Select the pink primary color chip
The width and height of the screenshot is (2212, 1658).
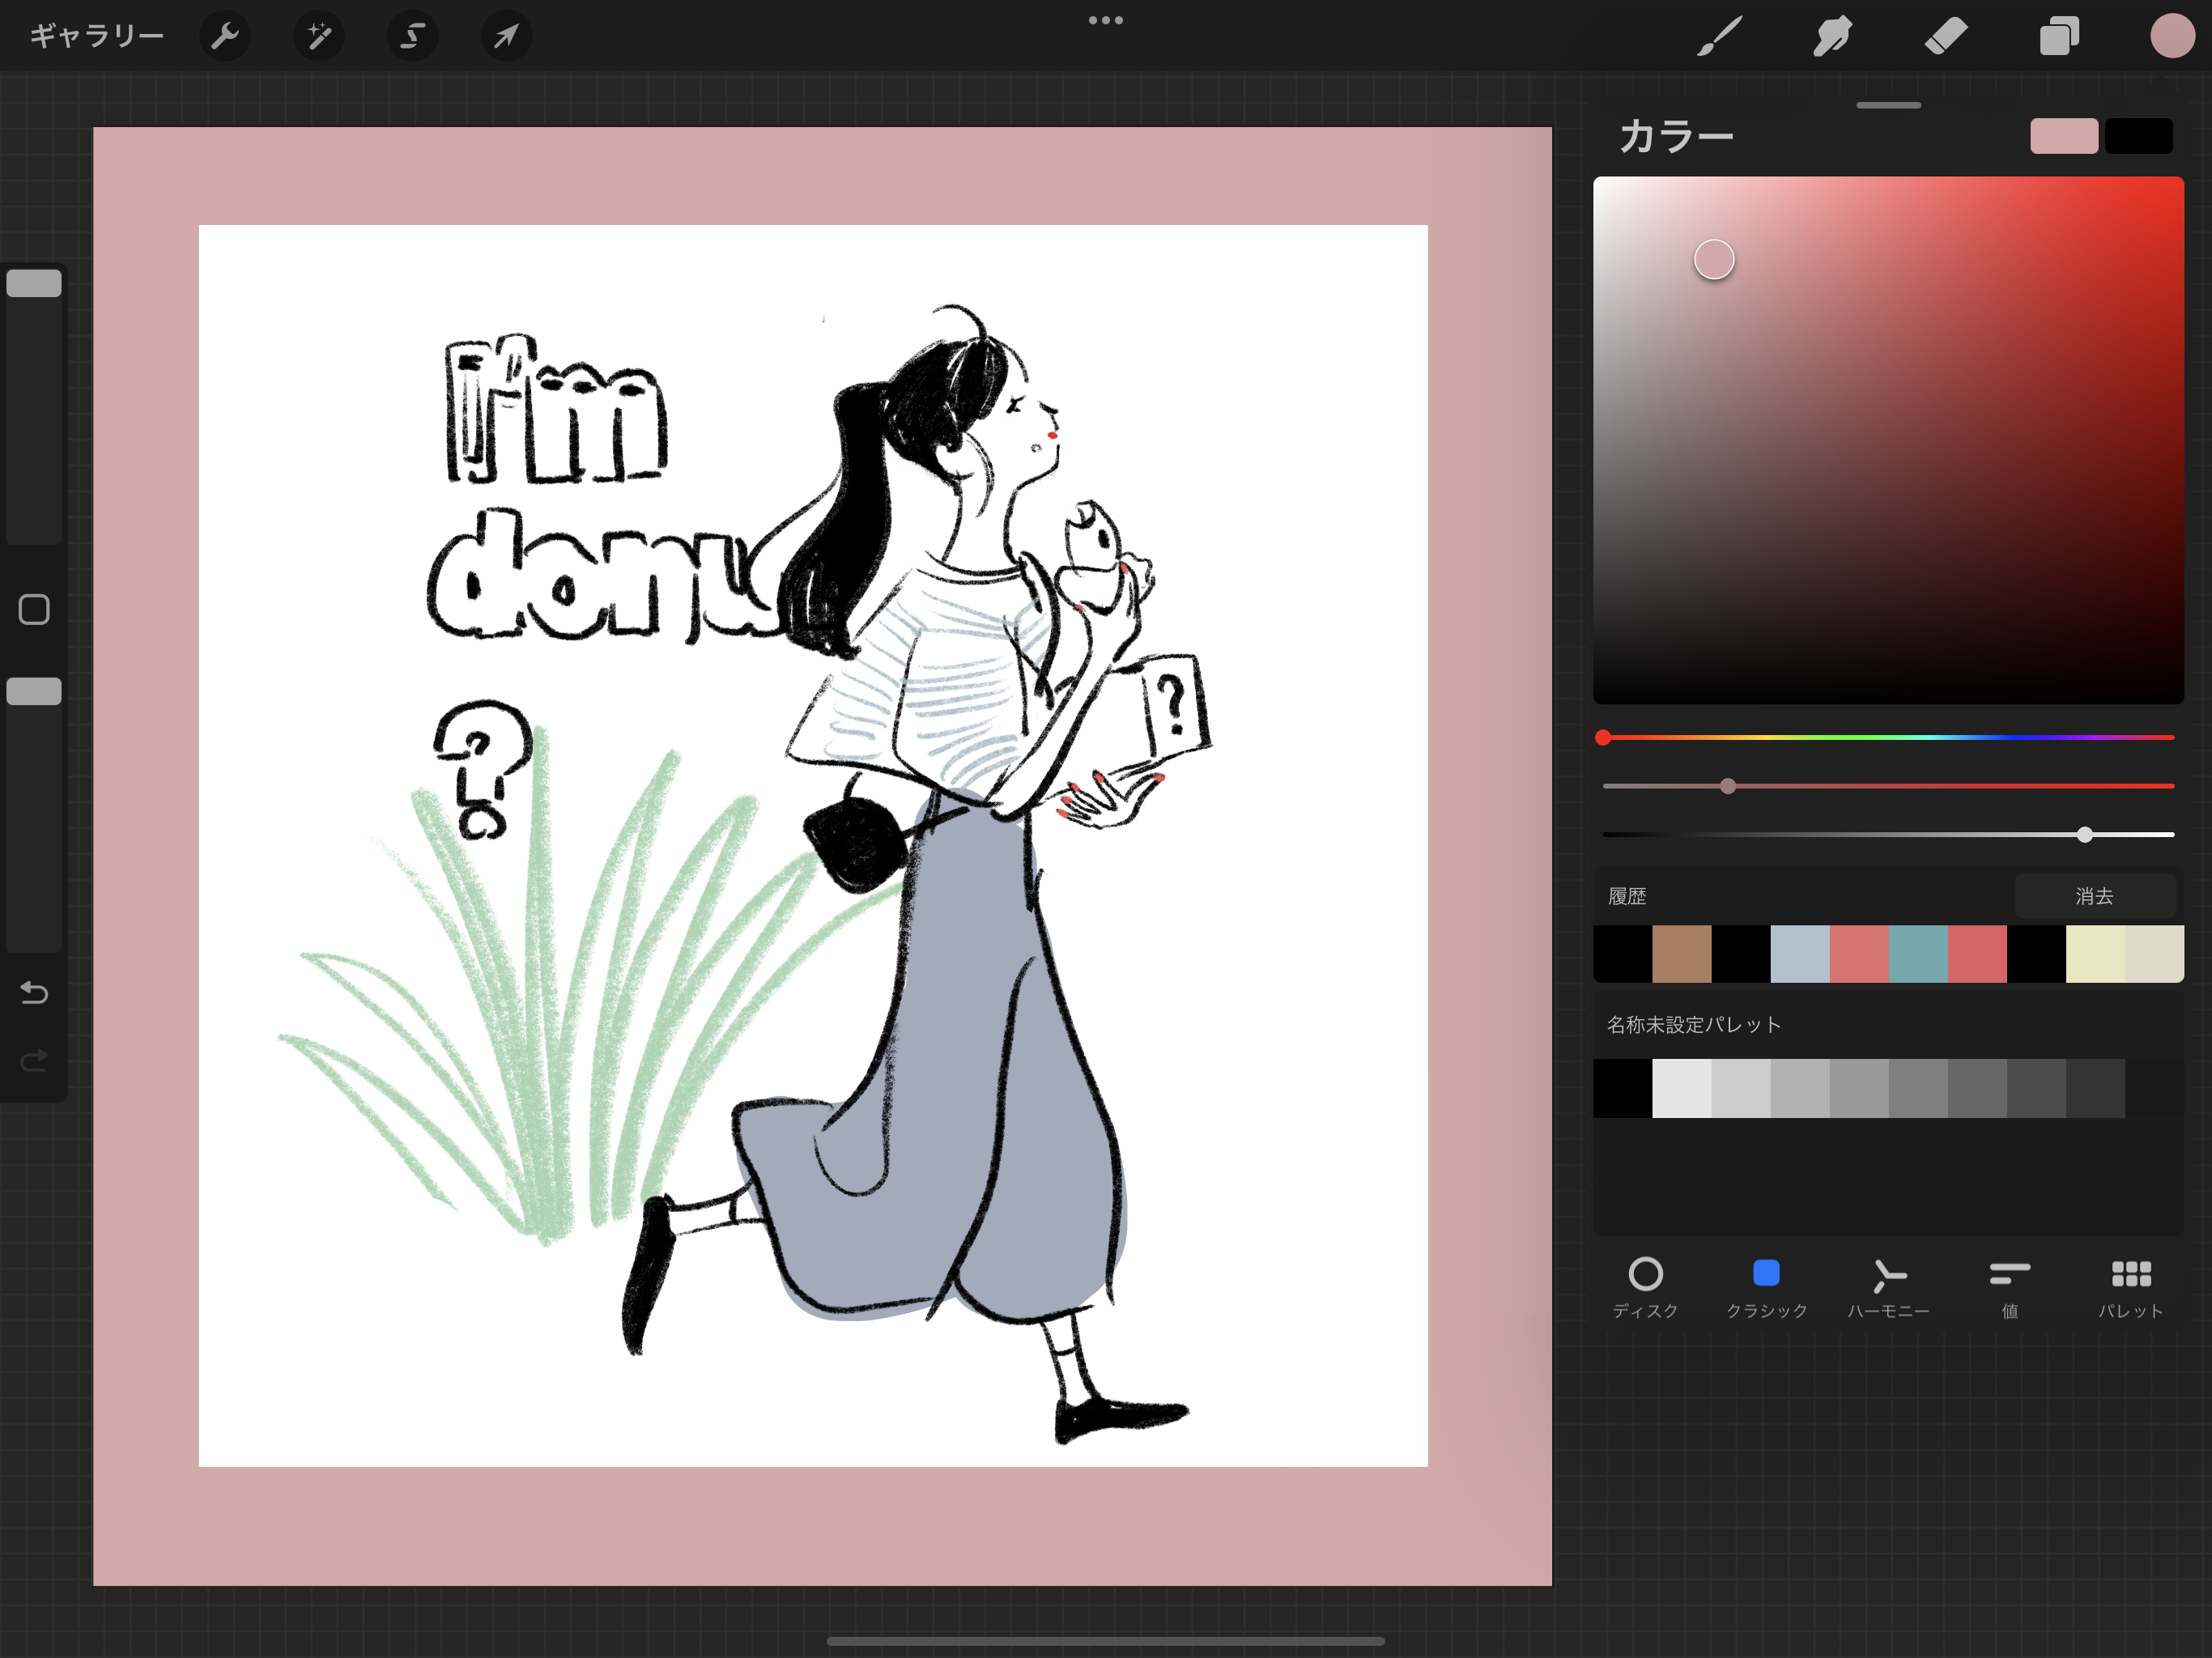tap(2063, 136)
